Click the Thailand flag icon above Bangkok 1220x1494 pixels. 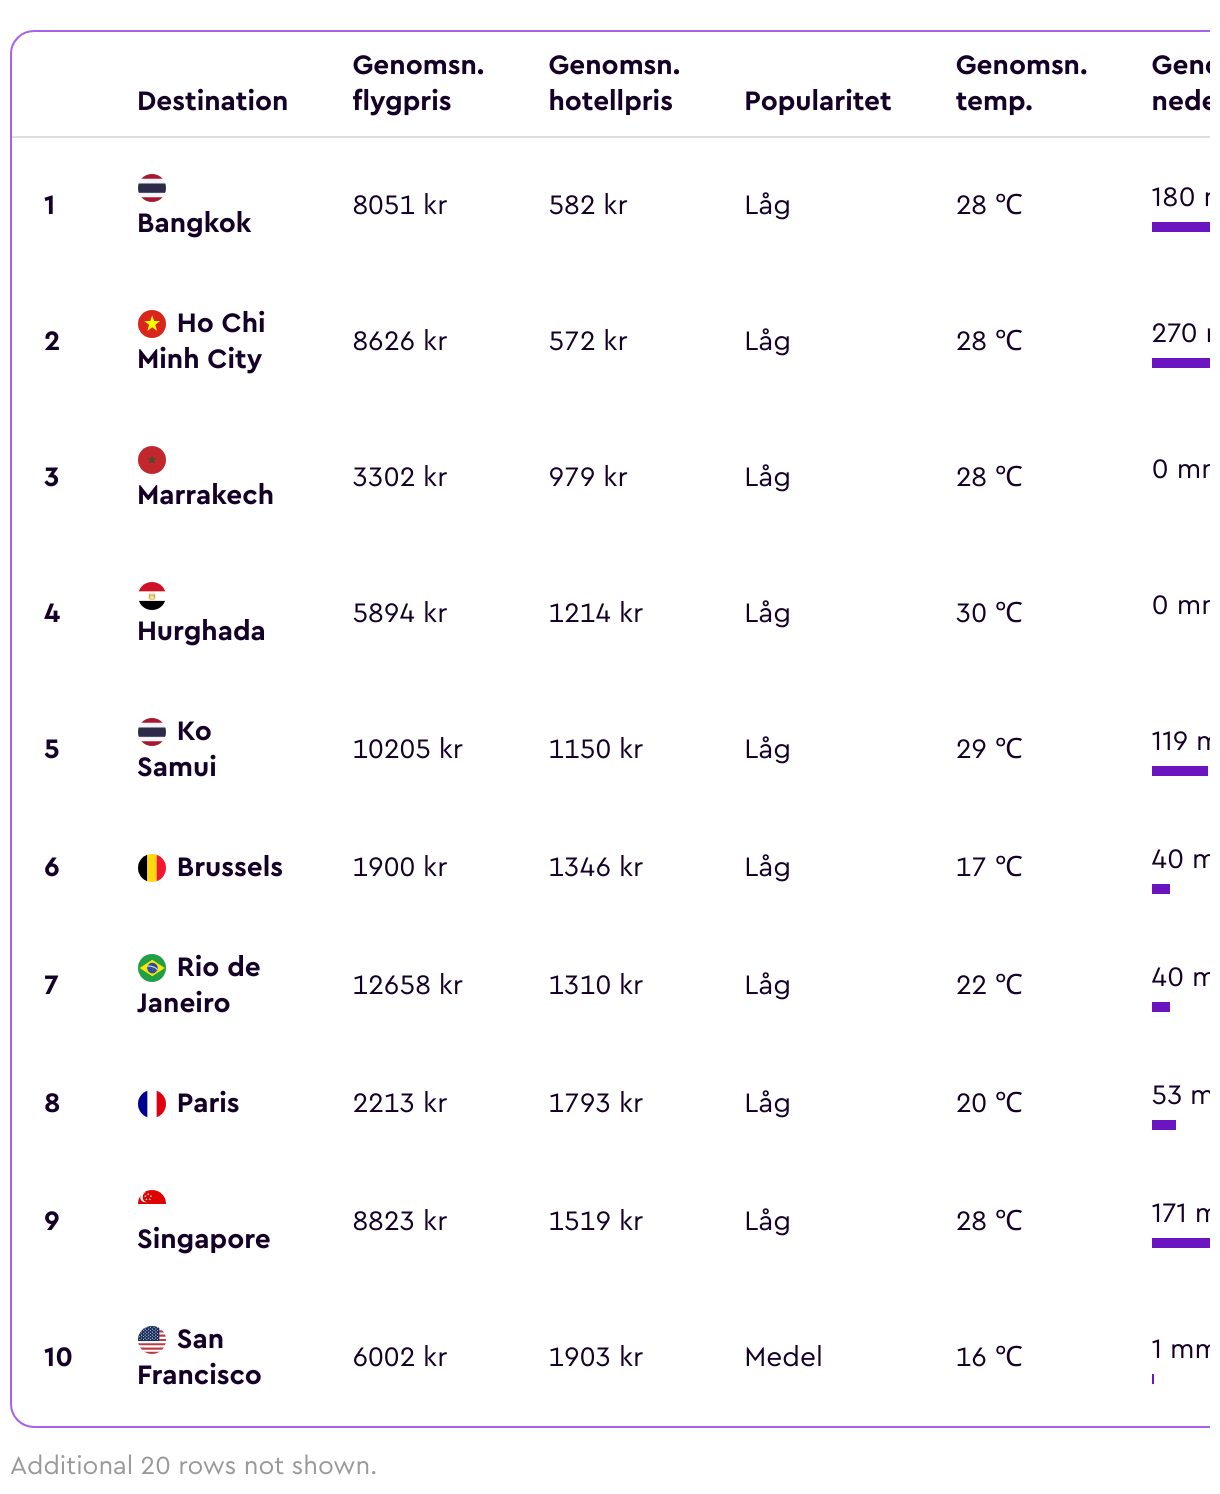pyautogui.click(x=152, y=187)
